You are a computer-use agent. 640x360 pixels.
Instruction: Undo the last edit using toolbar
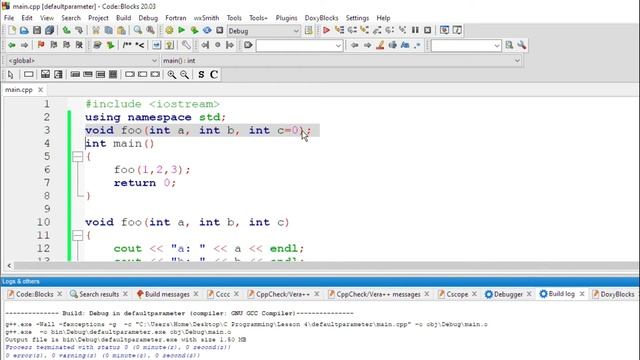click(x=67, y=30)
